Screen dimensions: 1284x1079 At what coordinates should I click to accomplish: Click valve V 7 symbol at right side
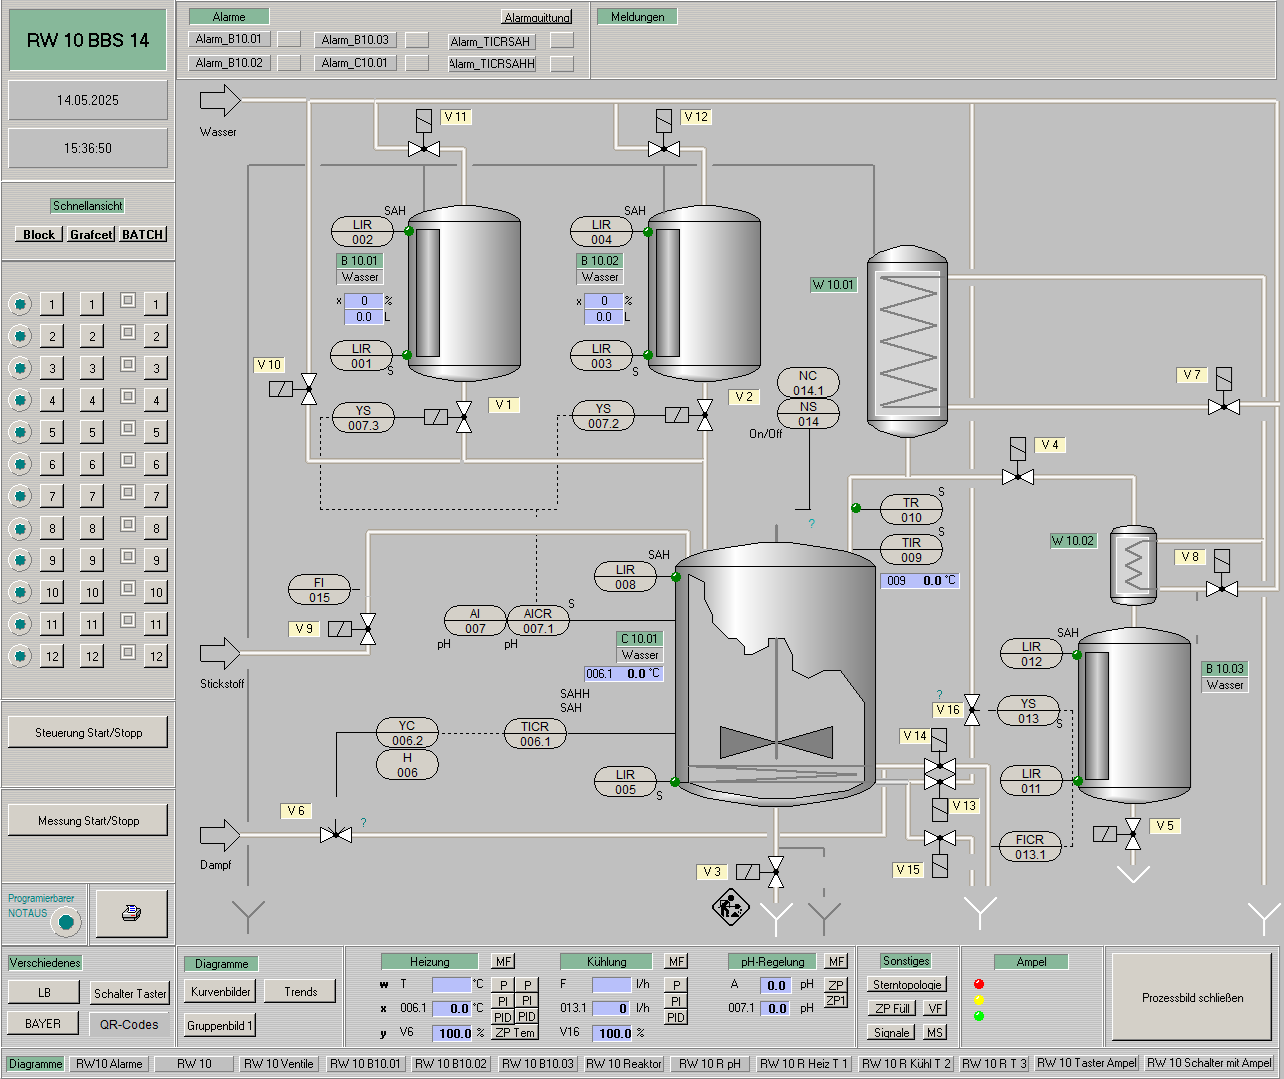click(x=1224, y=407)
